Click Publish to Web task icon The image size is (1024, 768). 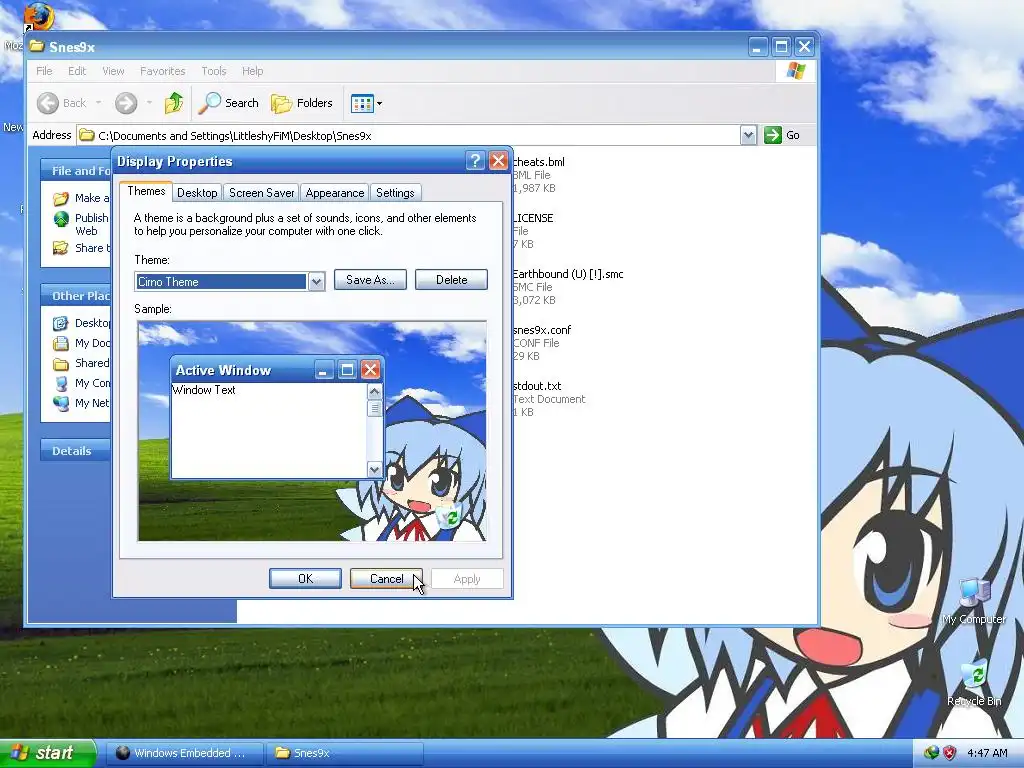coord(61,219)
